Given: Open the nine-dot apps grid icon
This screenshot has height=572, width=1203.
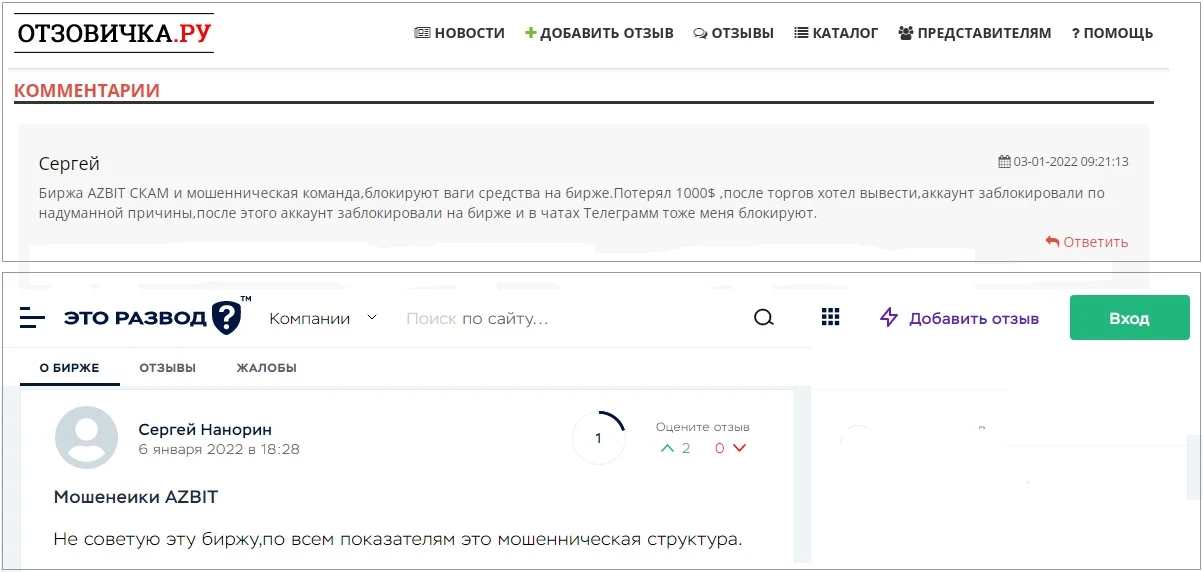Looking at the screenshot, I should point(830,317).
